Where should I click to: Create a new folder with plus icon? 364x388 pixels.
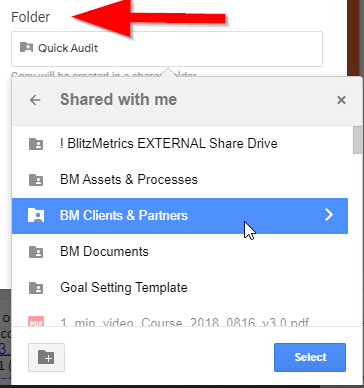pos(46,357)
